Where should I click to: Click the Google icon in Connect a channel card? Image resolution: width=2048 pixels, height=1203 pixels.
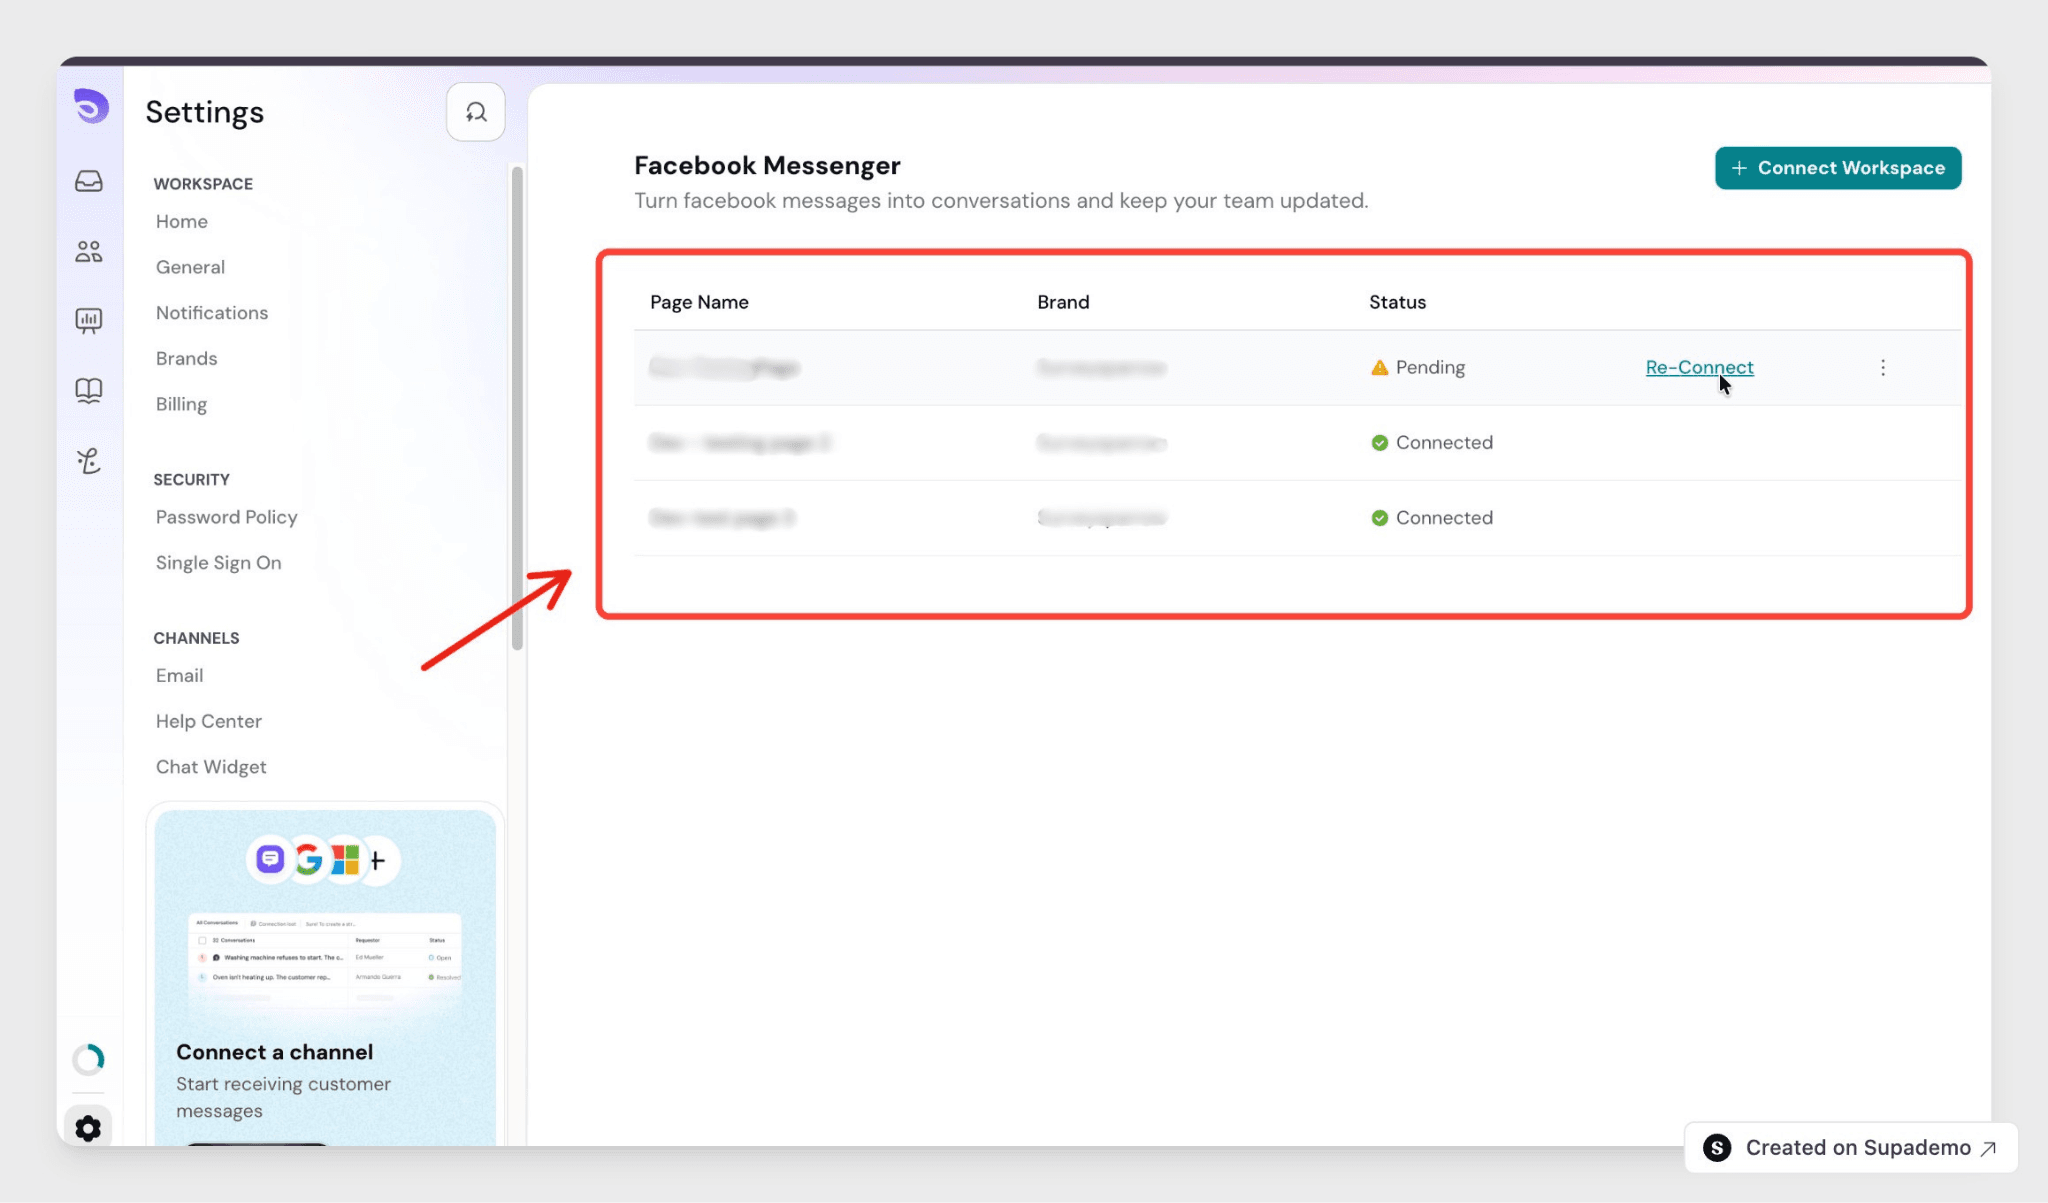point(308,859)
